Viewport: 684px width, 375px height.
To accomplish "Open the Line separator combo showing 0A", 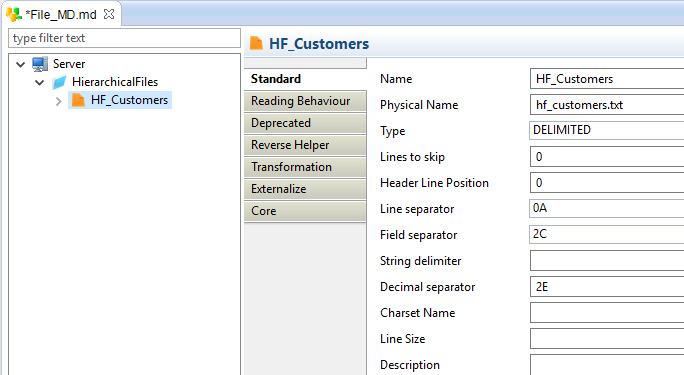I will coord(607,208).
